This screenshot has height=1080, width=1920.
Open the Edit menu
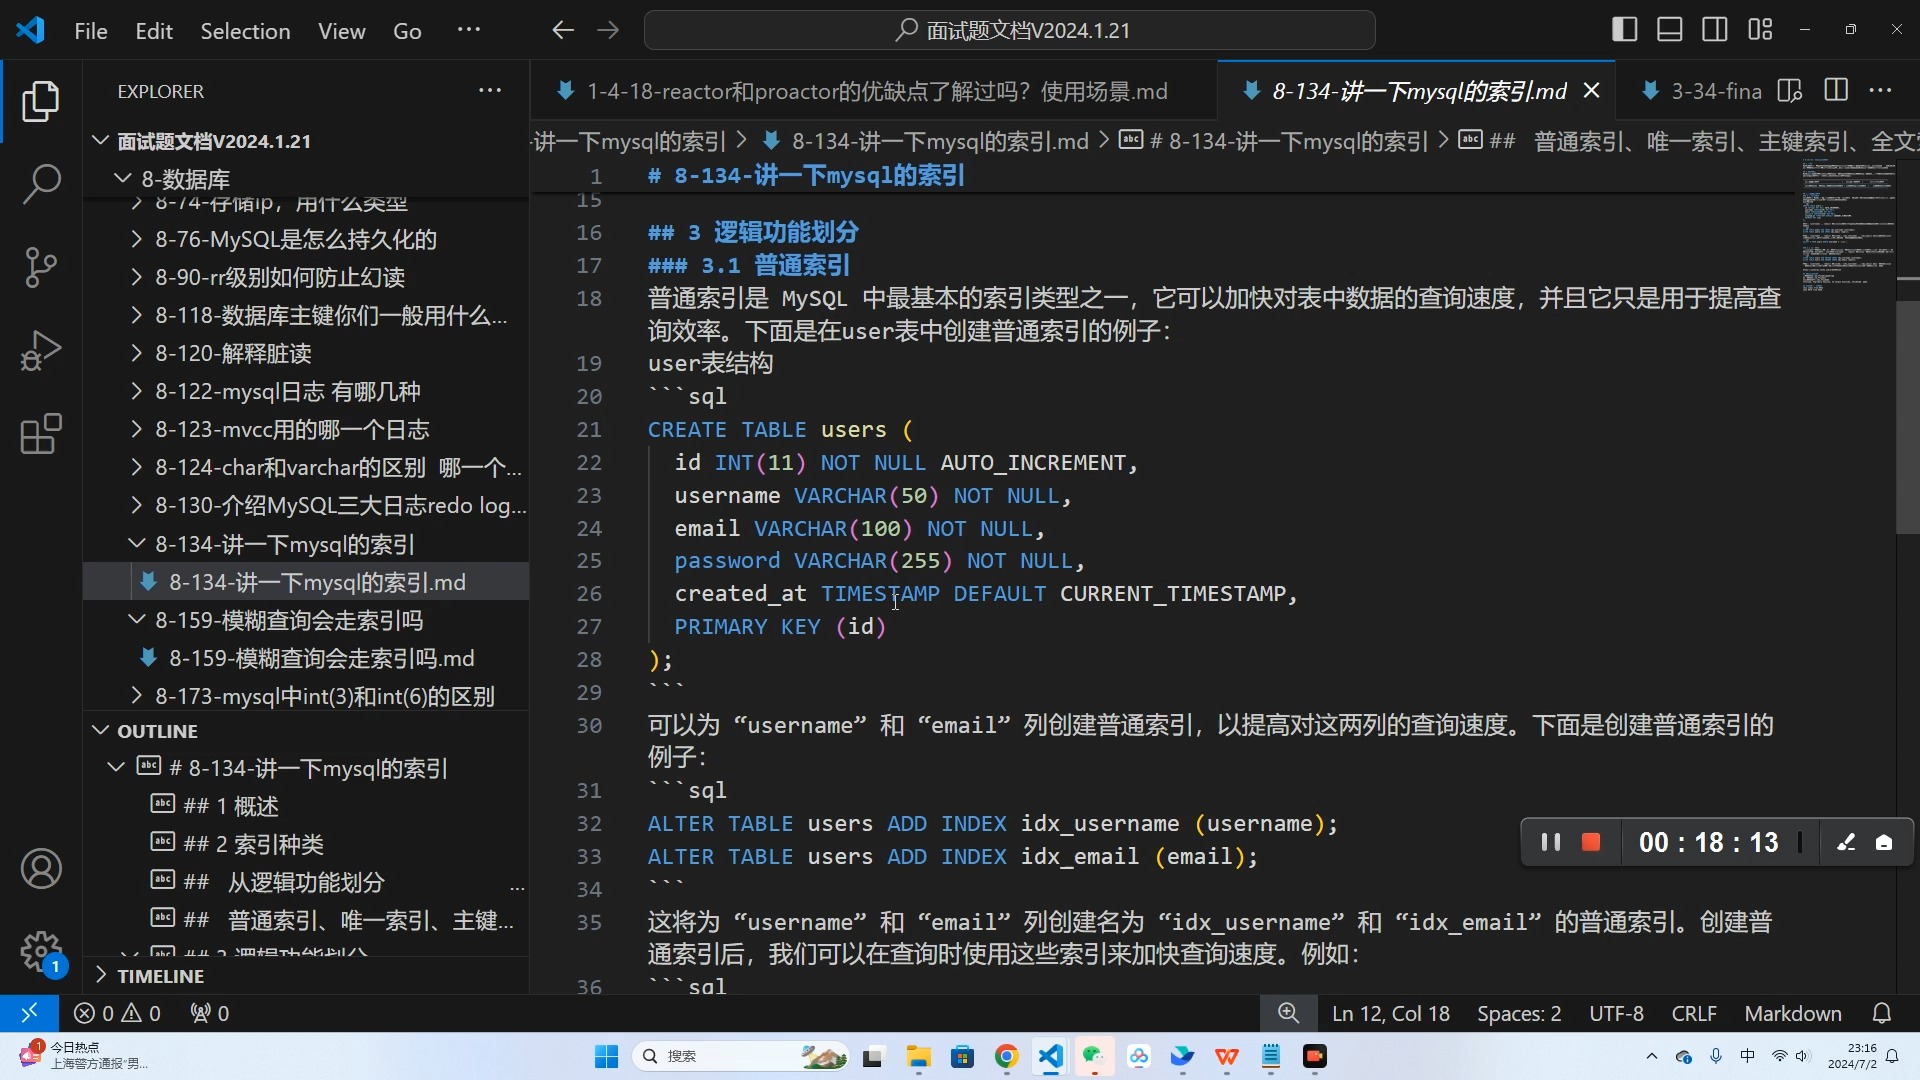click(x=154, y=31)
